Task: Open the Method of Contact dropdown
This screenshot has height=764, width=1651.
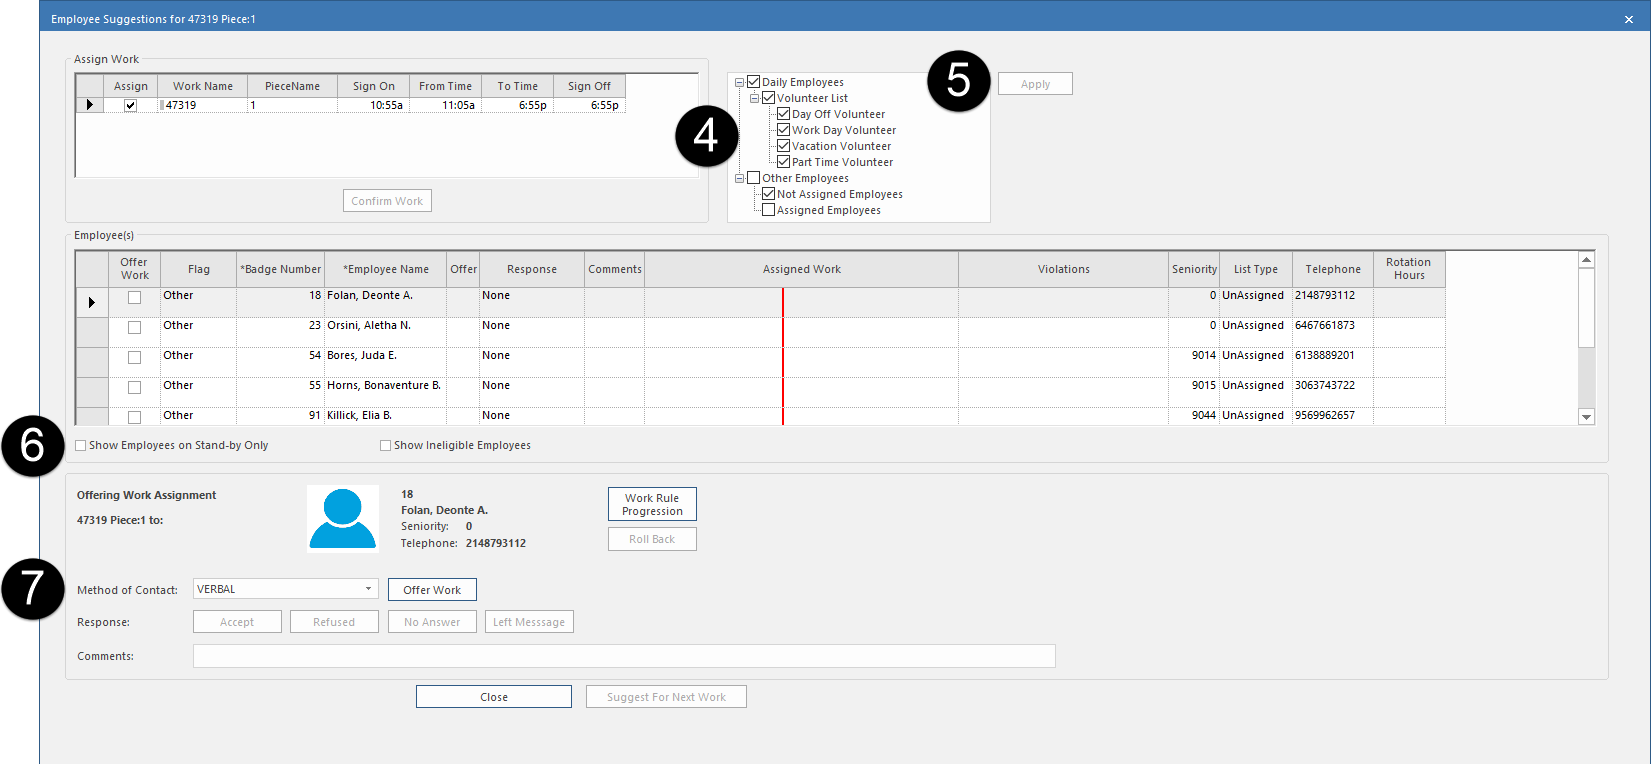Action: point(368,589)
